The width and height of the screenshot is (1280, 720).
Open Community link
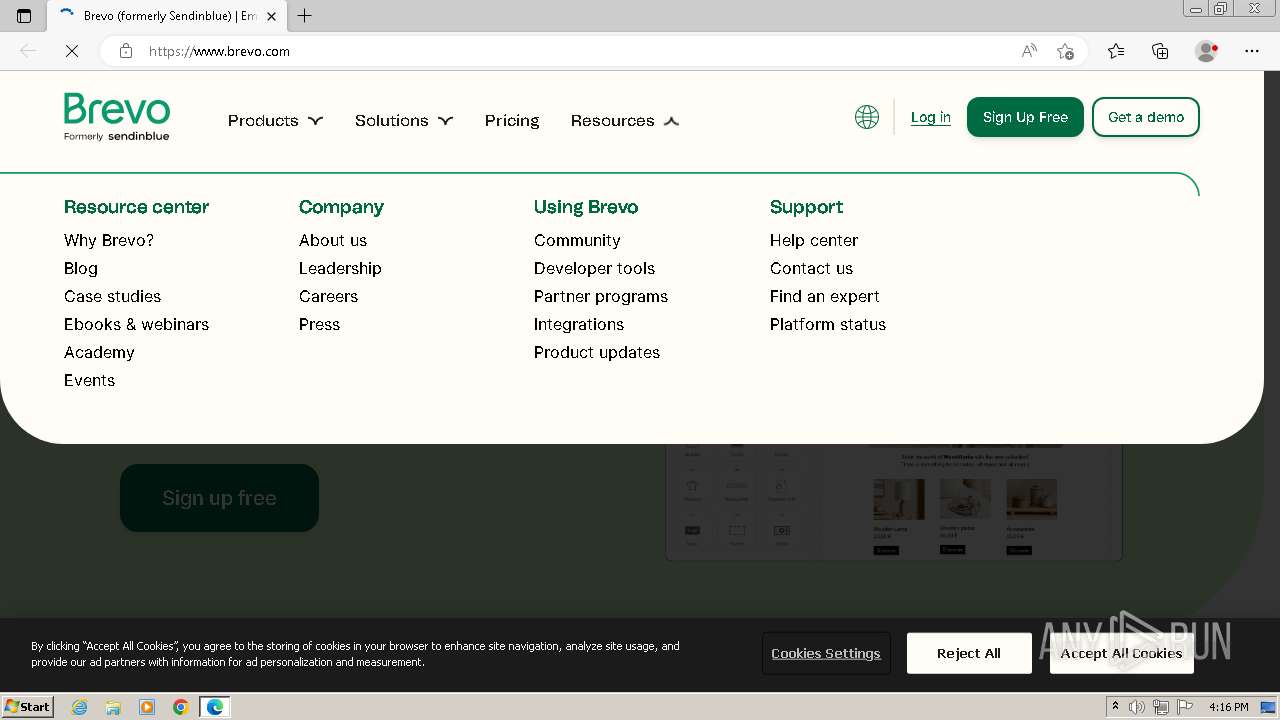point(577,240)
